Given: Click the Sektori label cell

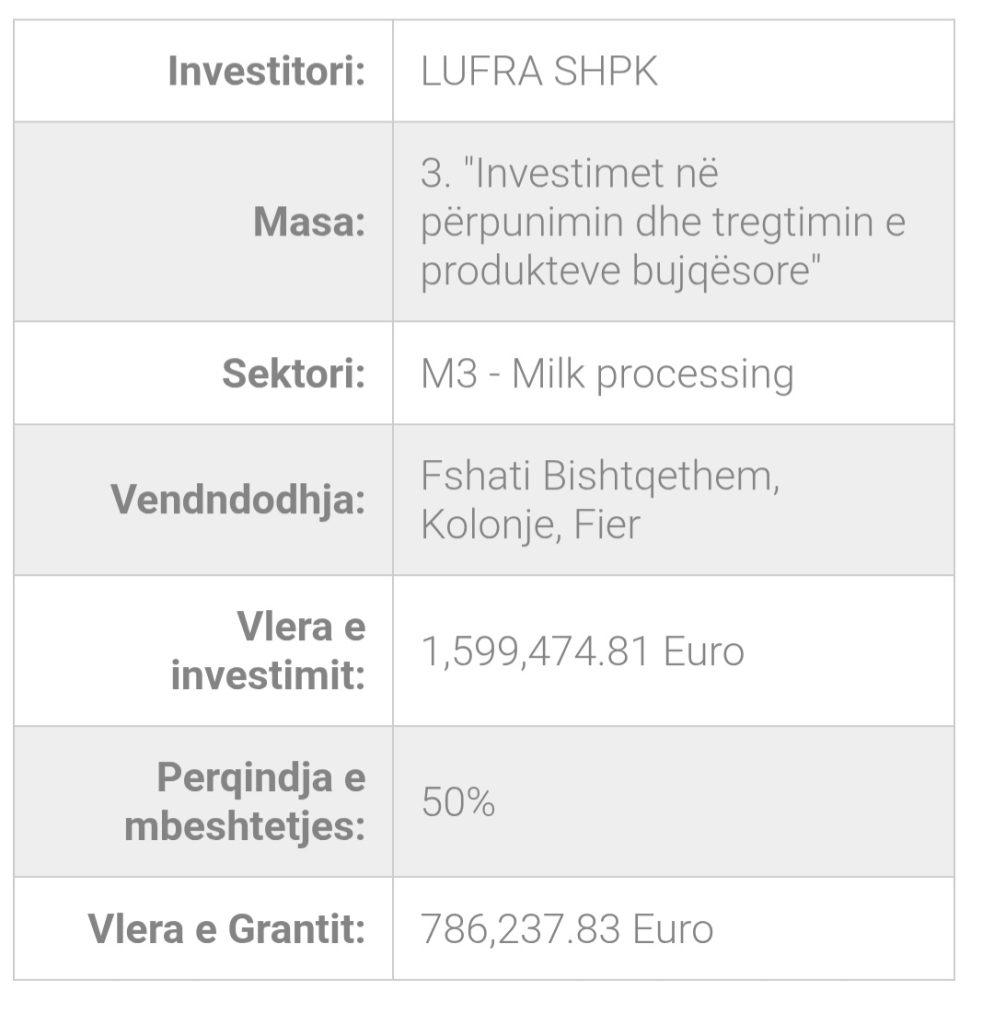Looking at the screenshot, I should [293, 374].
